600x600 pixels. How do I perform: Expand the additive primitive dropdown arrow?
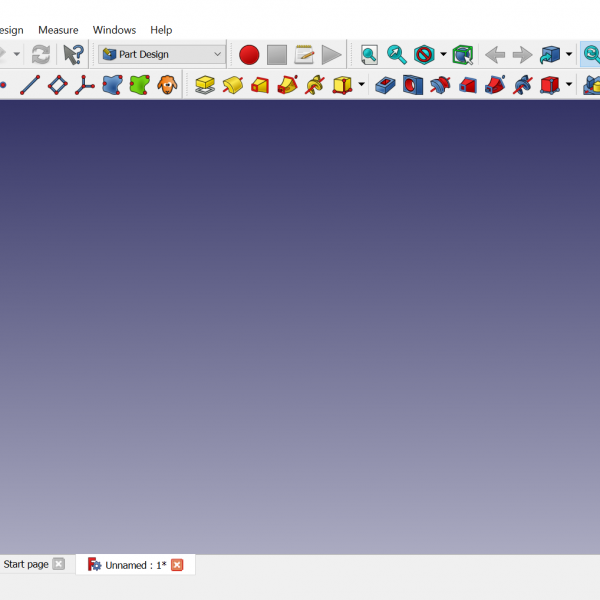click(x=361, y=85)
